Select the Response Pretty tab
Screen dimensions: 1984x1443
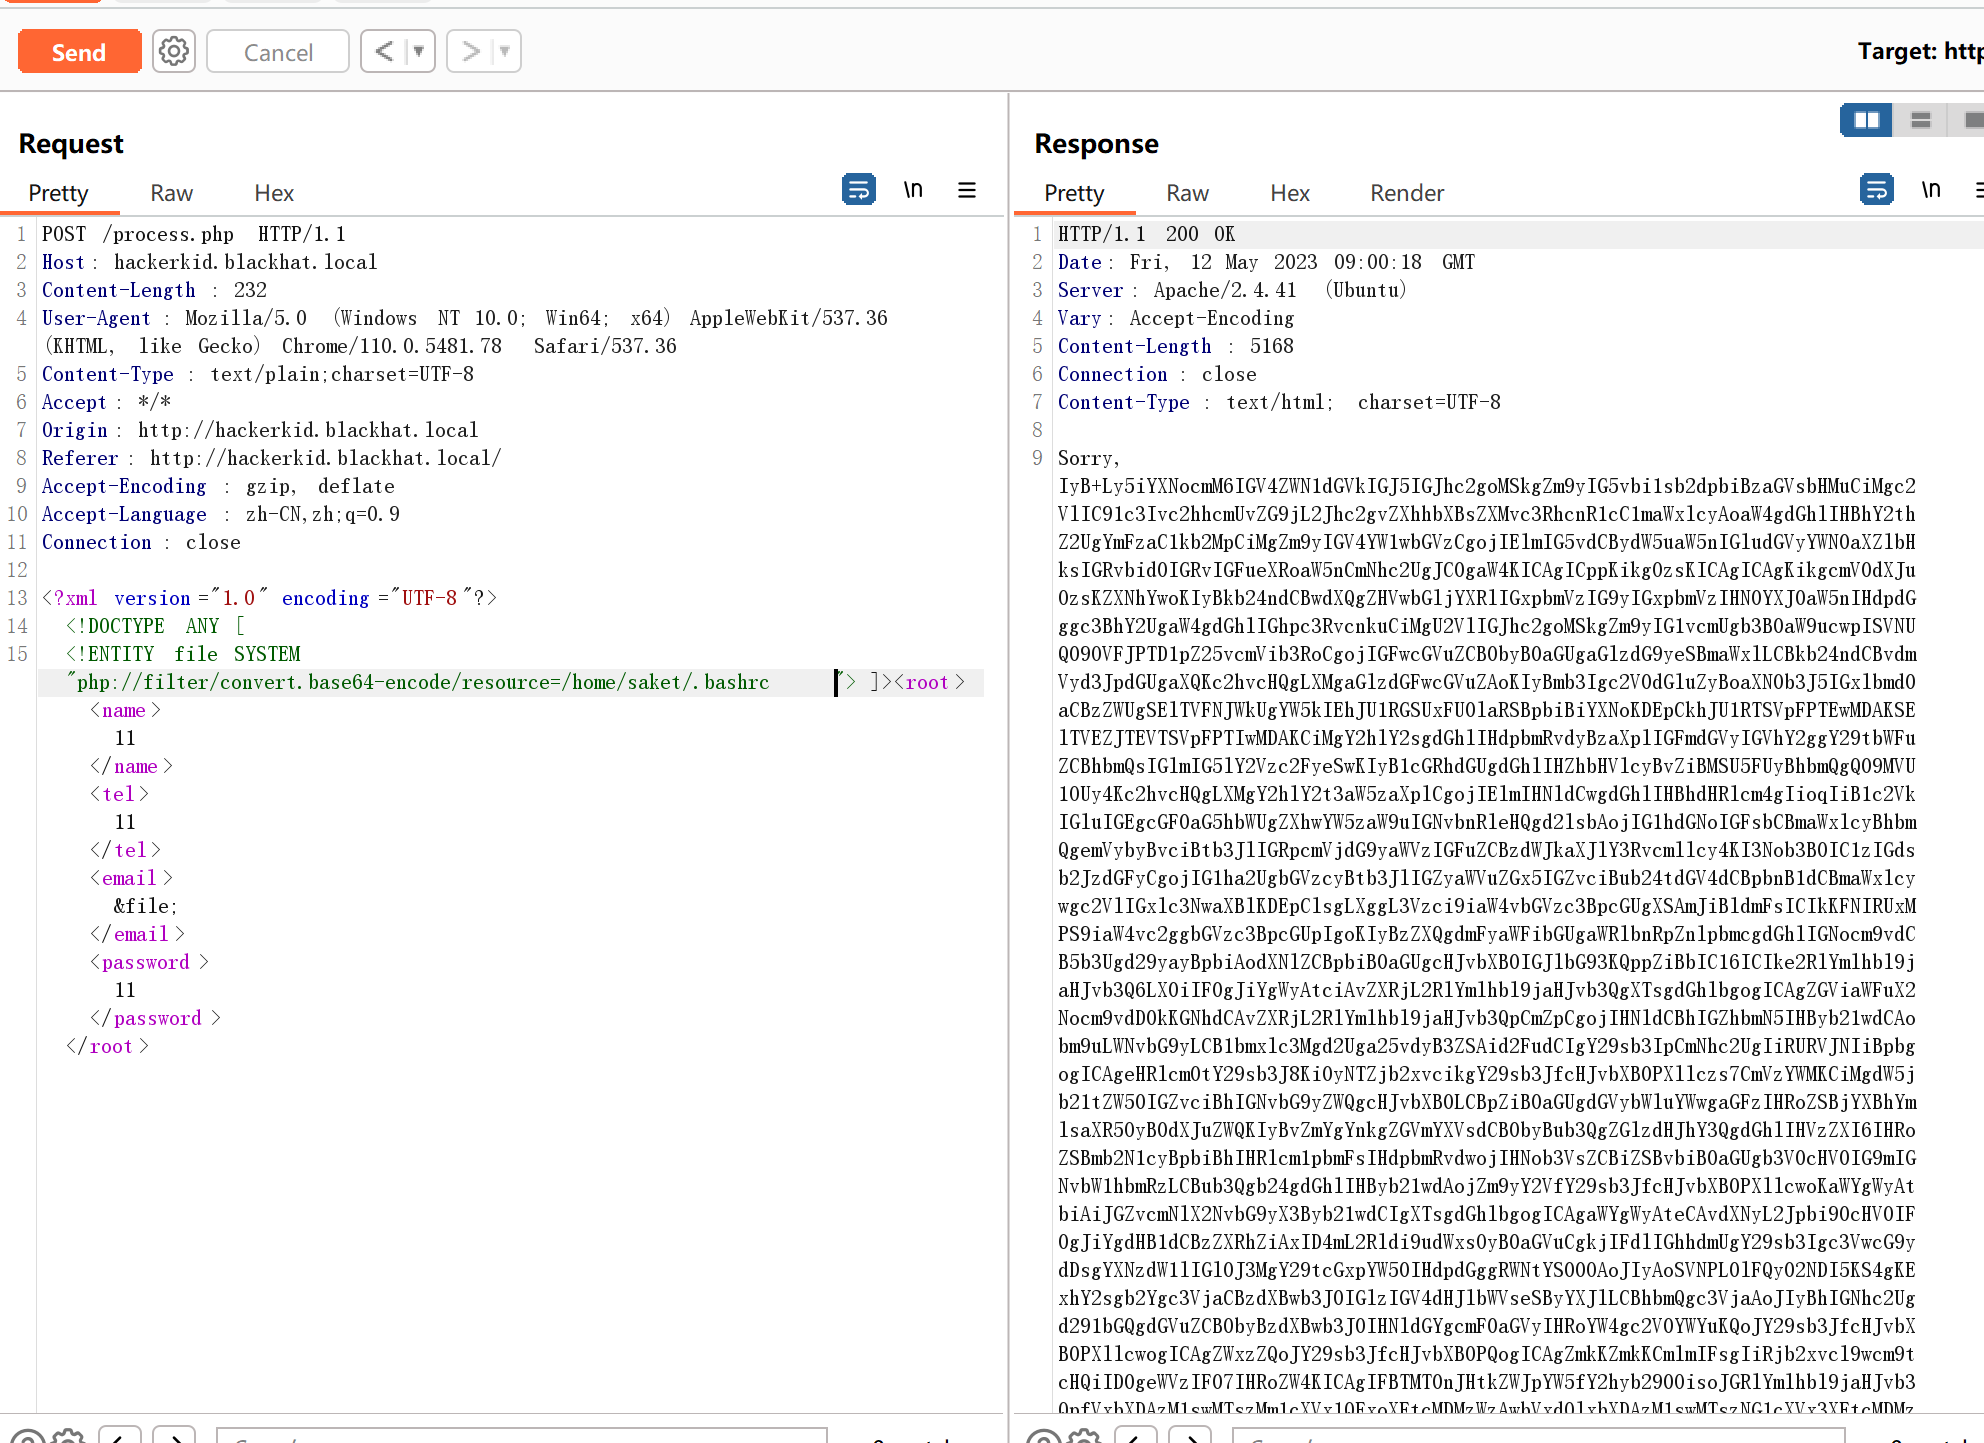pos(1074,193)
